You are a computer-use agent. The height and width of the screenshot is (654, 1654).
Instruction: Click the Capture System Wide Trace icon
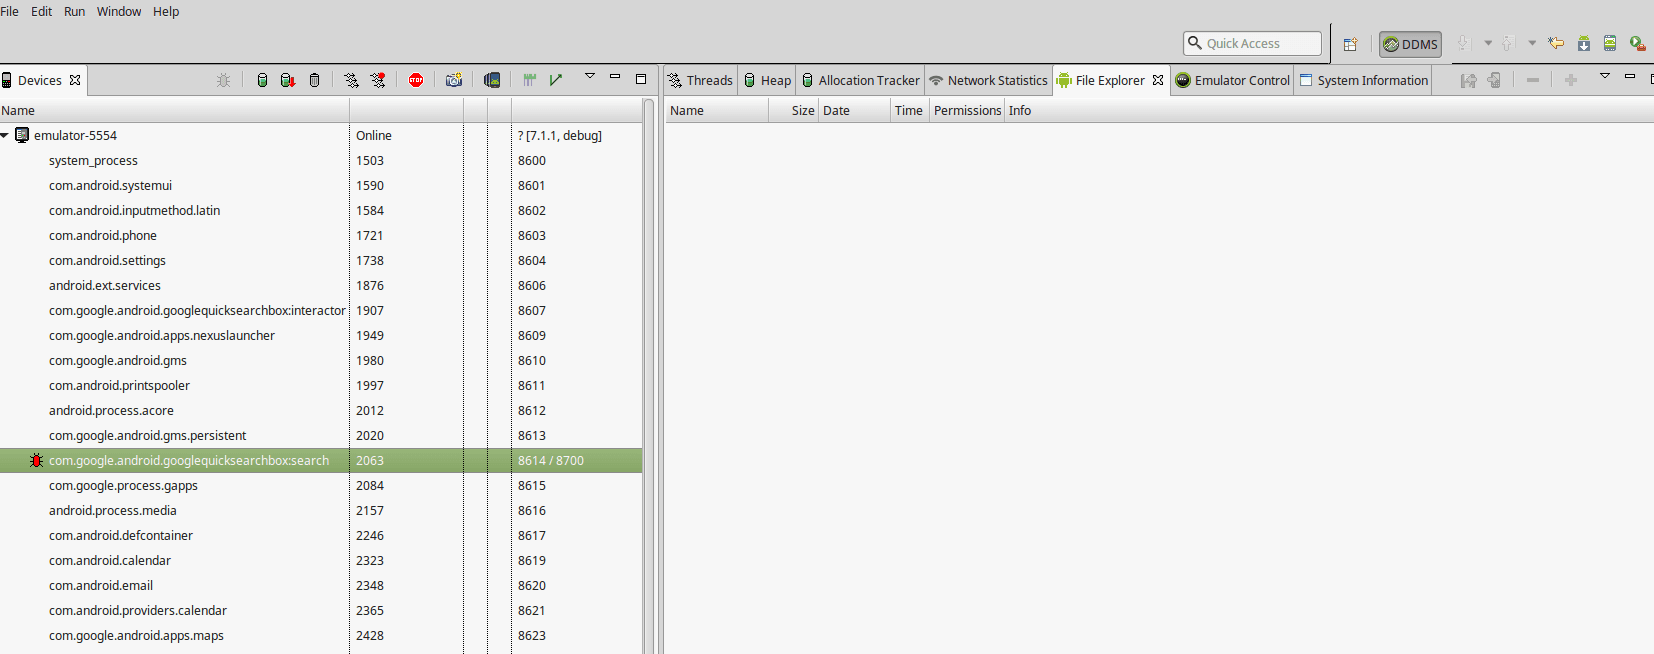coord(530,80)
